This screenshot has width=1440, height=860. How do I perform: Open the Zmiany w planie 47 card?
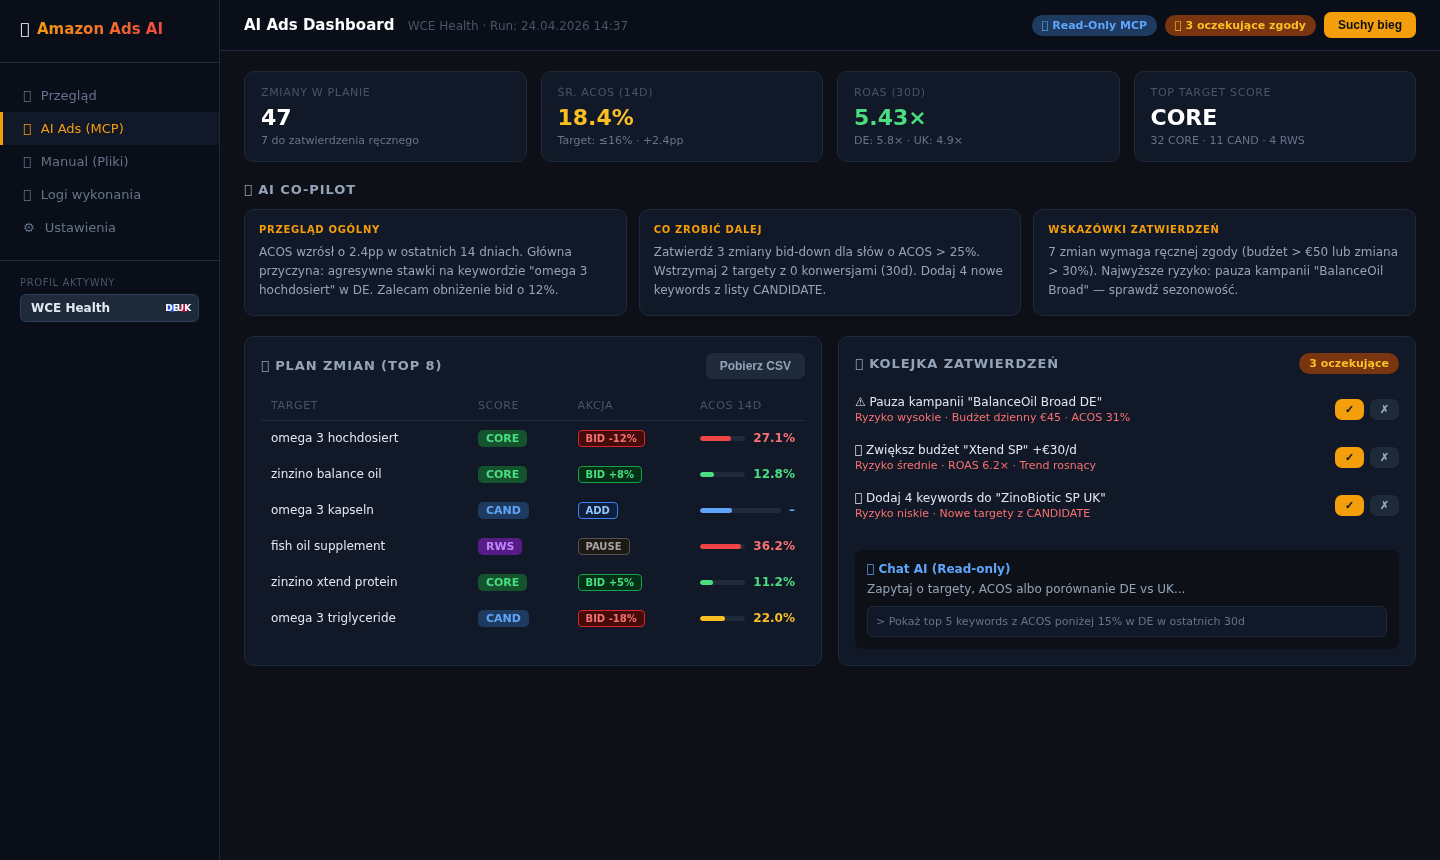tap(385, 116)
